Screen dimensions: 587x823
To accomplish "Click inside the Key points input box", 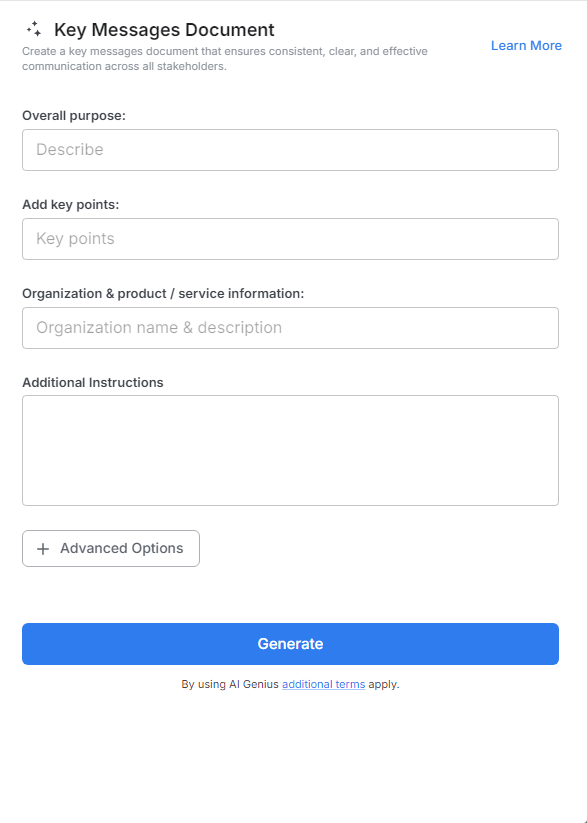I will [x=290, y=239].
